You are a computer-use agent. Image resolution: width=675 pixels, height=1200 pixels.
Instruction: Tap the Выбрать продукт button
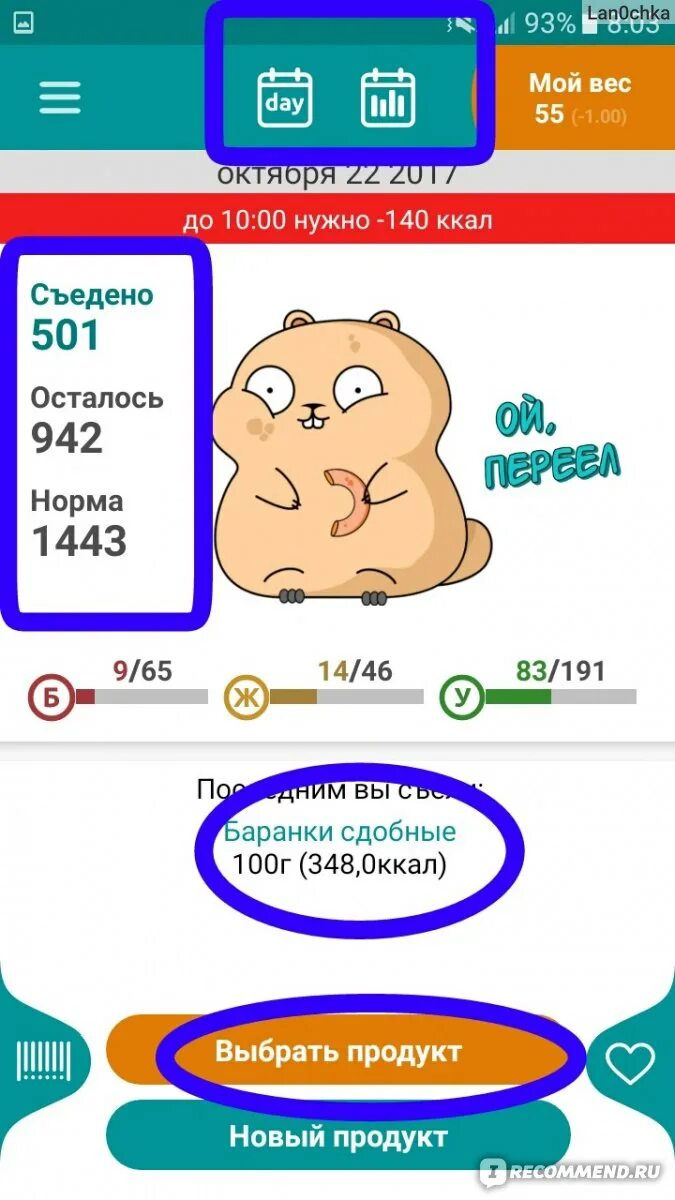[338, 1052]
